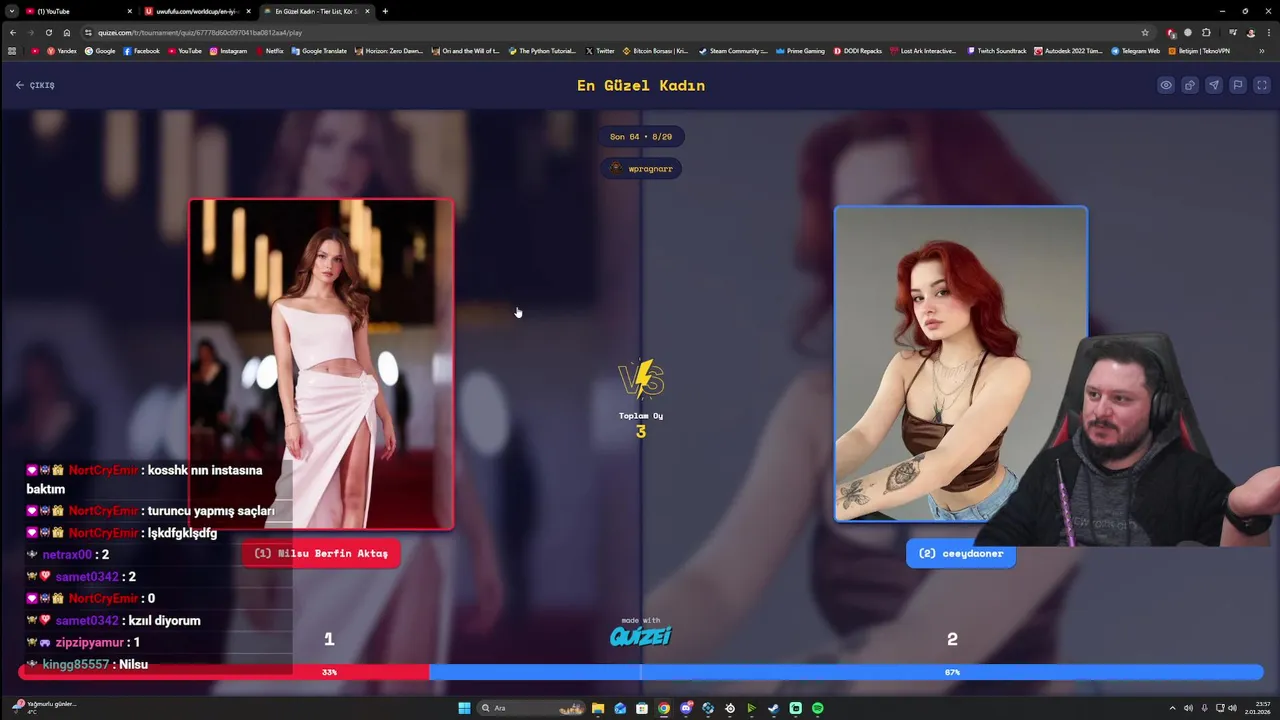
Task: Open Steam from the taskbar
Action: pyautogui.click(x=773, y=708)
